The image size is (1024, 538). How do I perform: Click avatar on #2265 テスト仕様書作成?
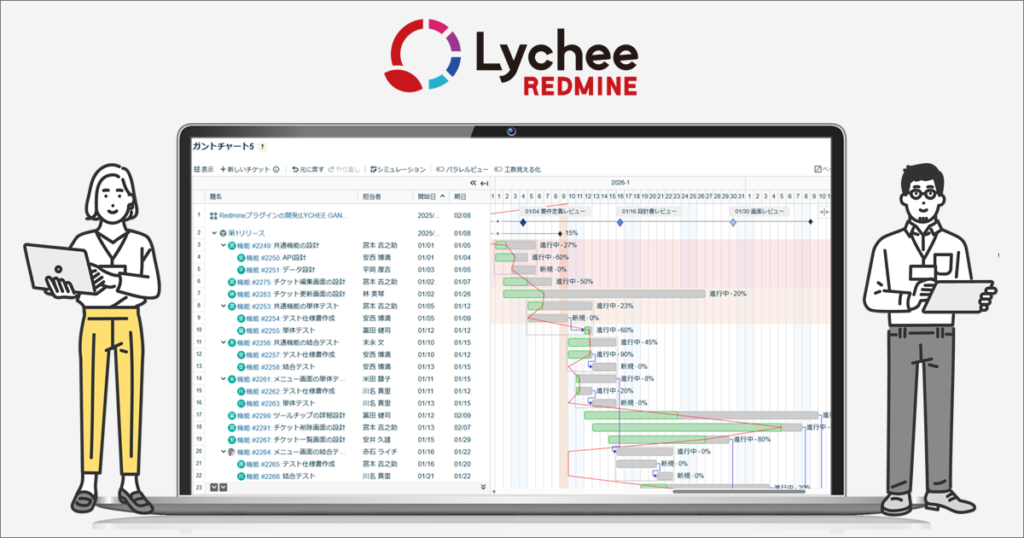pyautogui.click(x=240, y=464)
